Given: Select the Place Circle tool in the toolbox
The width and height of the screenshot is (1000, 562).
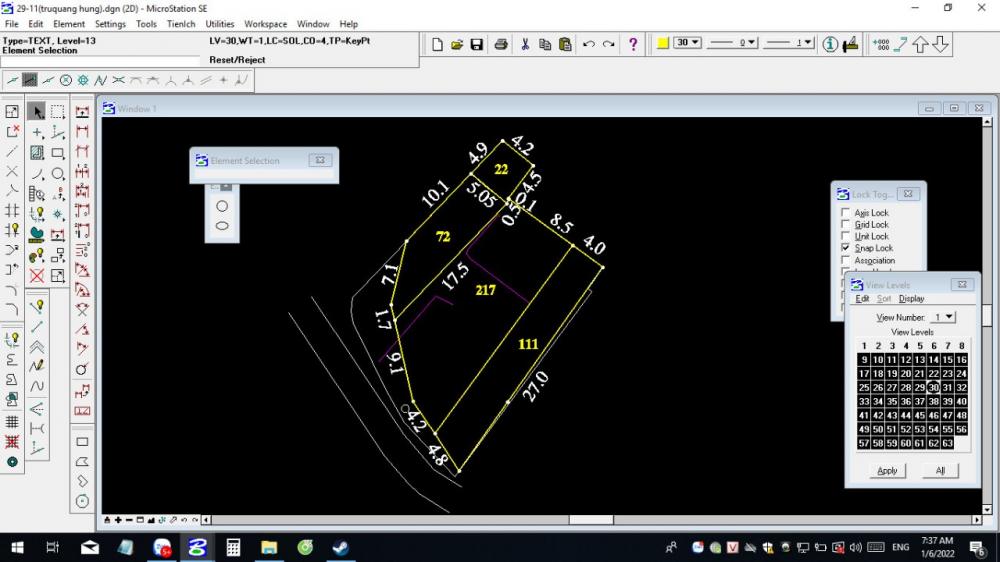Looking at the screenshot, I should 57,173.
